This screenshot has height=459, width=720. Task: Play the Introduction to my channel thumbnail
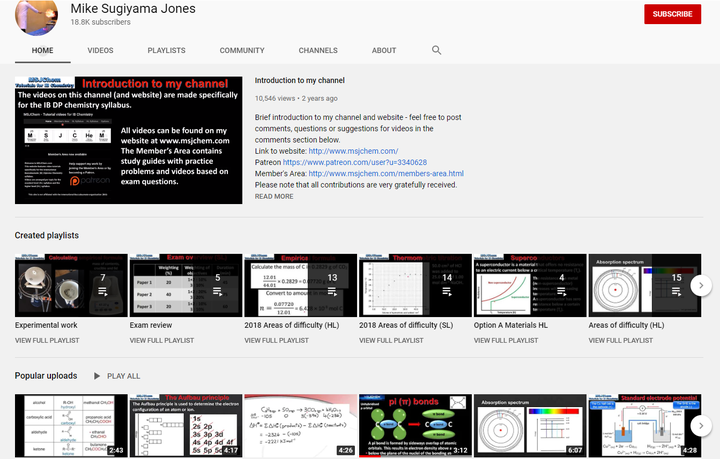(129, 140)
